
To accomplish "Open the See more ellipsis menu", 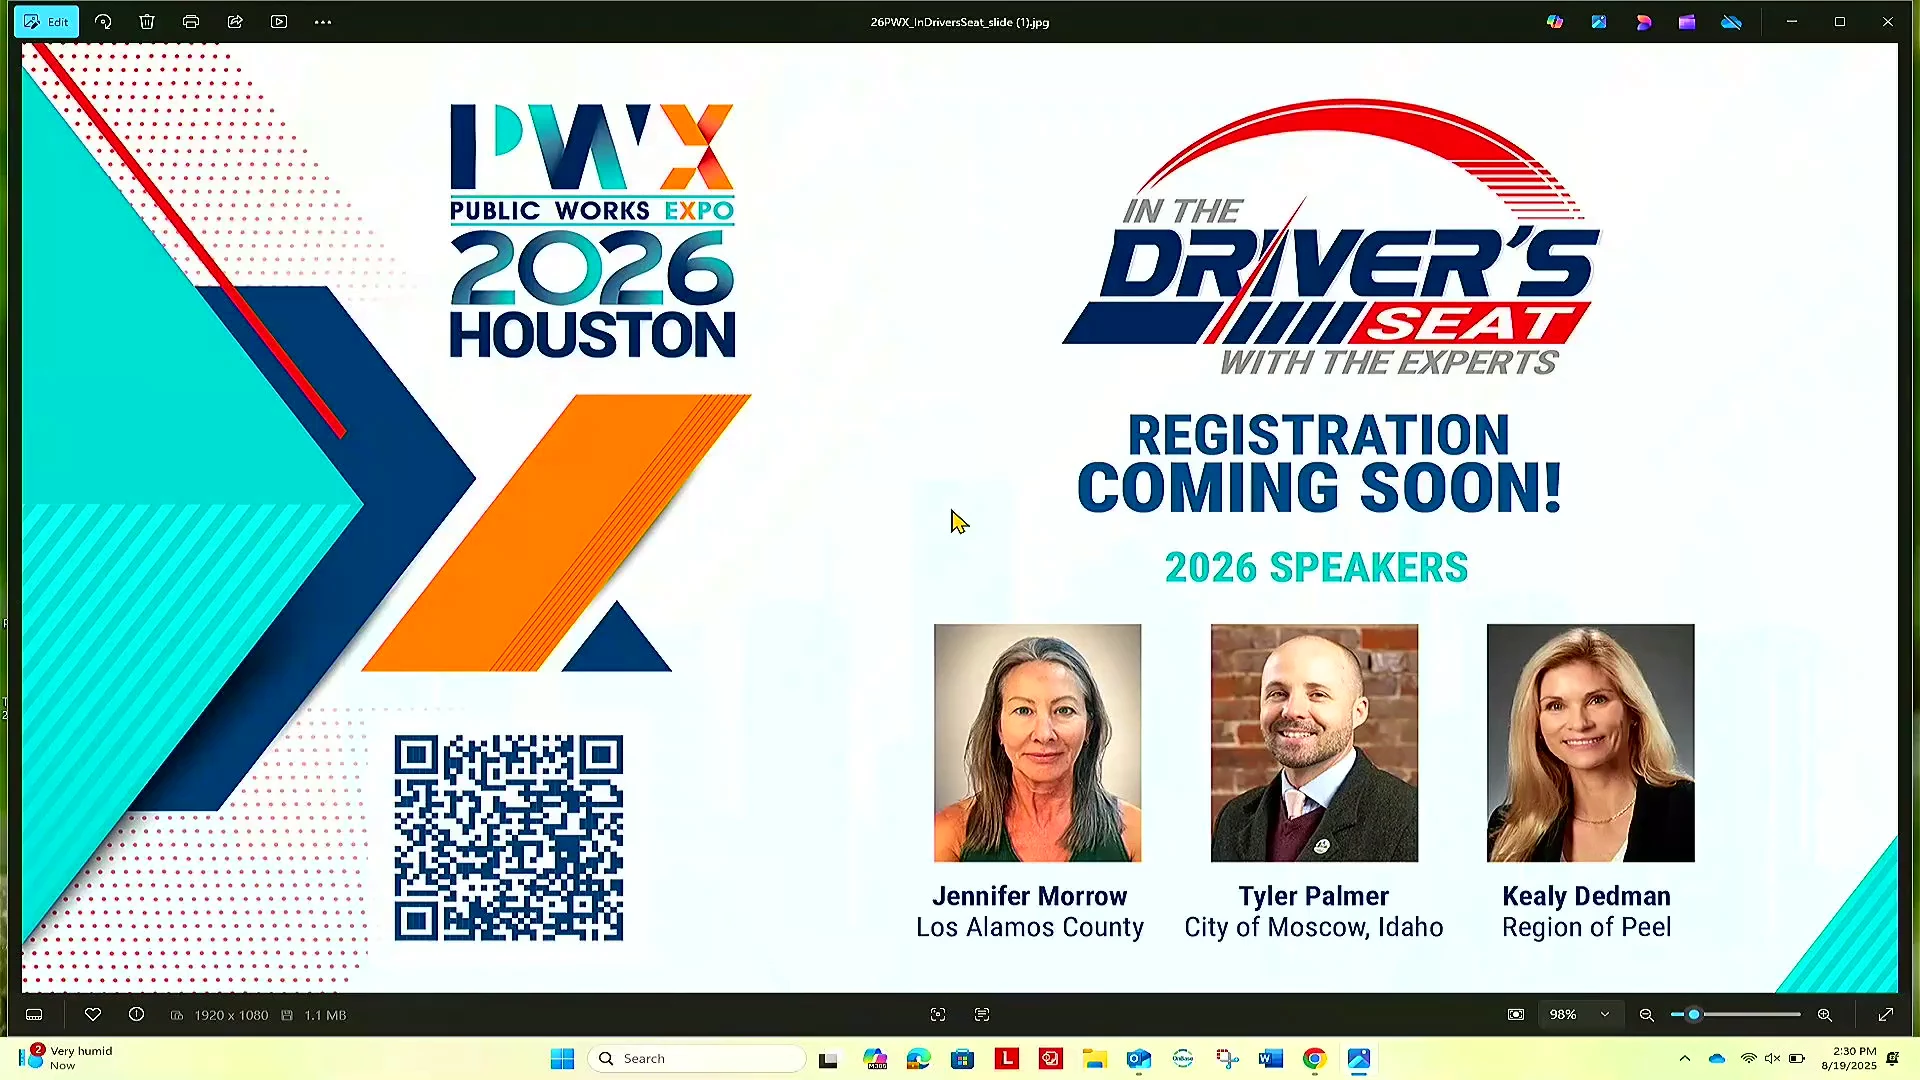I will tap(323, 22).
